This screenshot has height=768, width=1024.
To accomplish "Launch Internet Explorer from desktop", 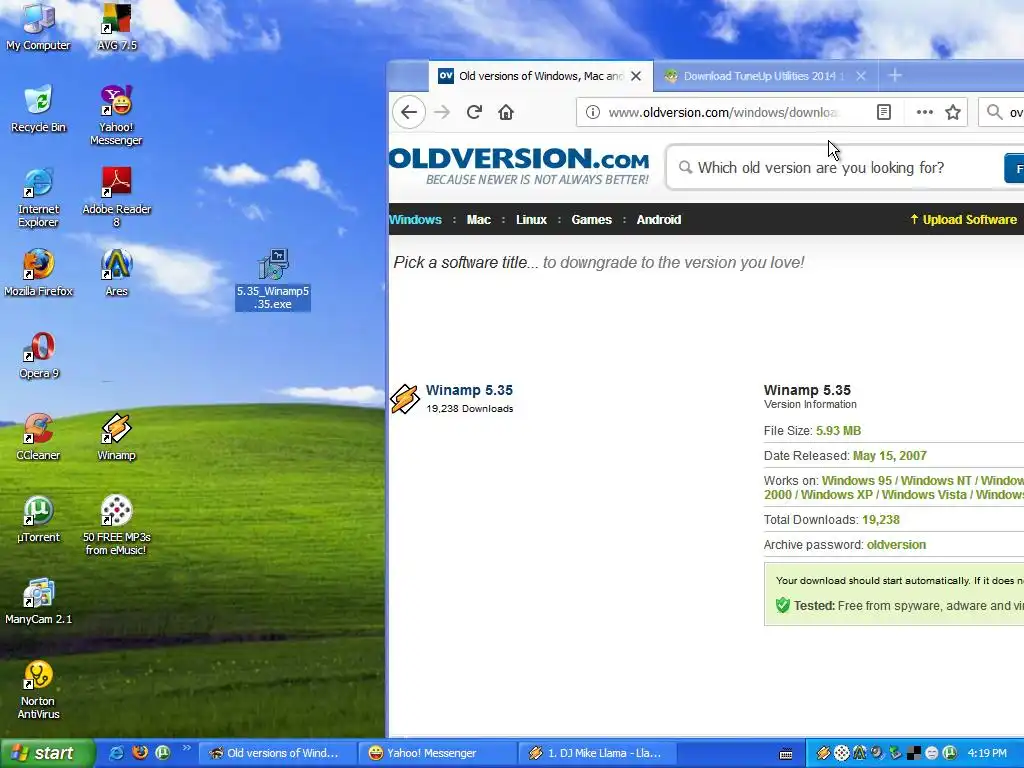I will click(38, 197).
